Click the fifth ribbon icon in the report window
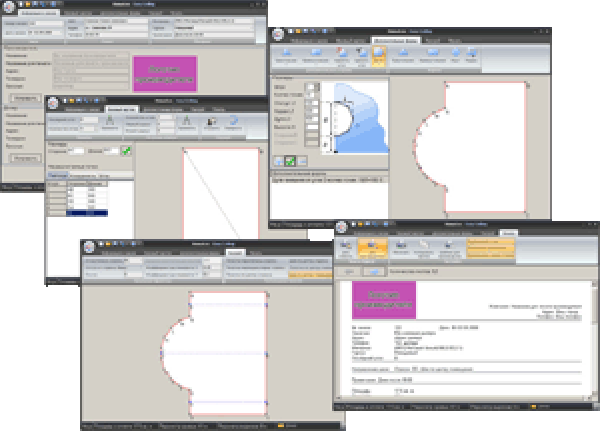 click(x=449, y=248)
